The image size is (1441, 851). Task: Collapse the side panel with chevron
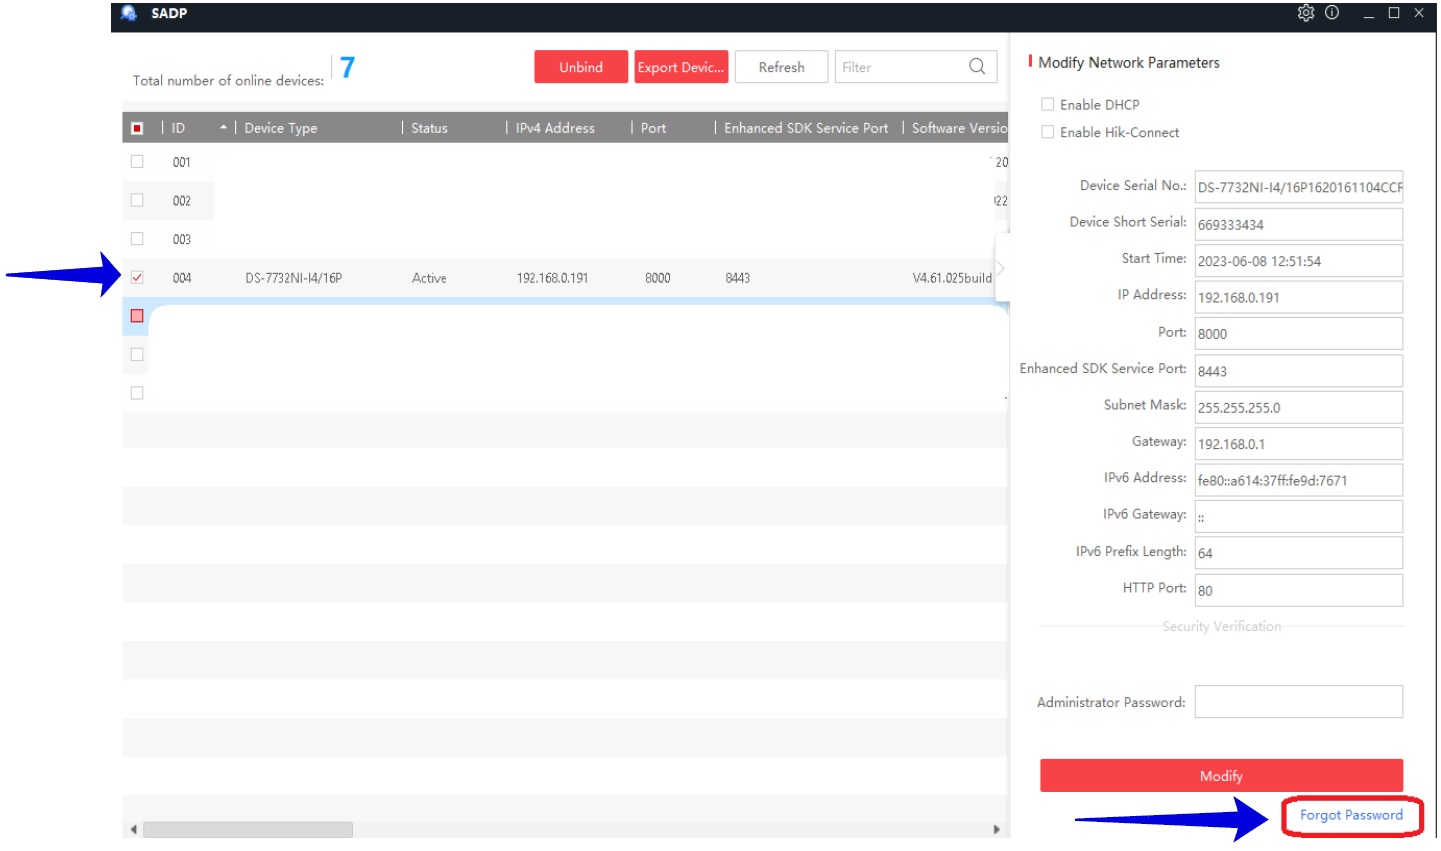pos(1001,268)
